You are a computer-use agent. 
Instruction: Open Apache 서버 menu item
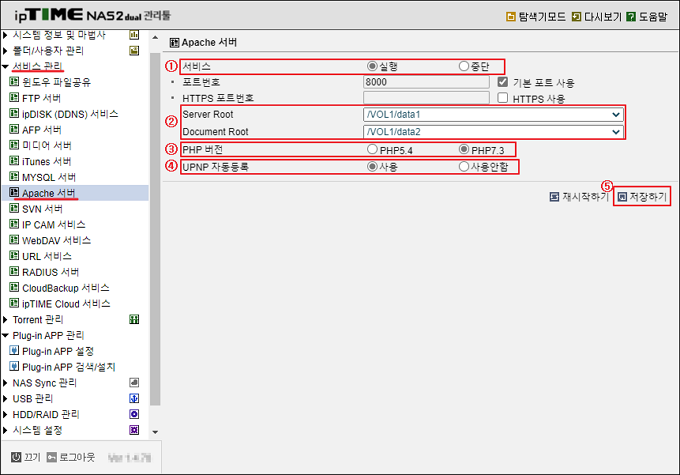(49, 193)
